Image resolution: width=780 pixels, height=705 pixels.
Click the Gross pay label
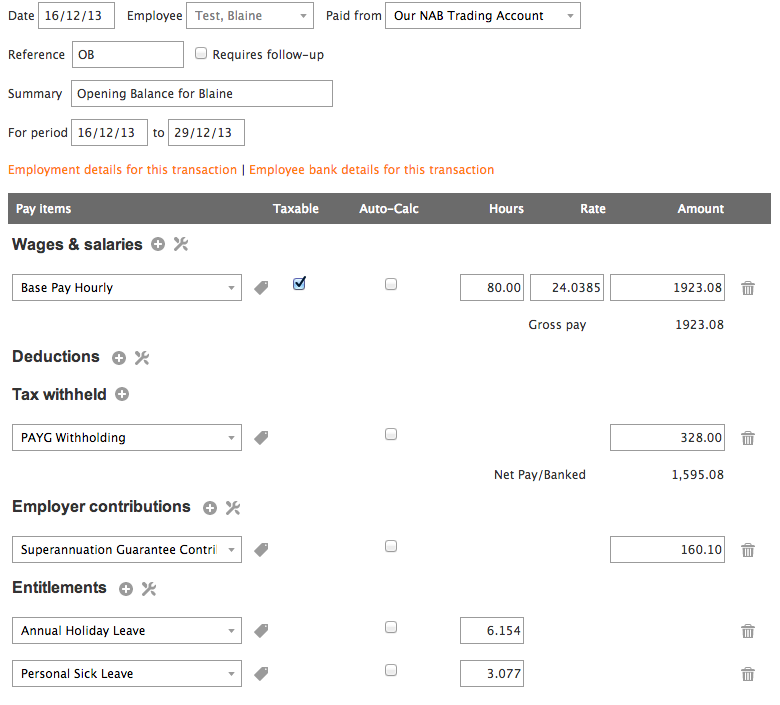tap(558, 325)
